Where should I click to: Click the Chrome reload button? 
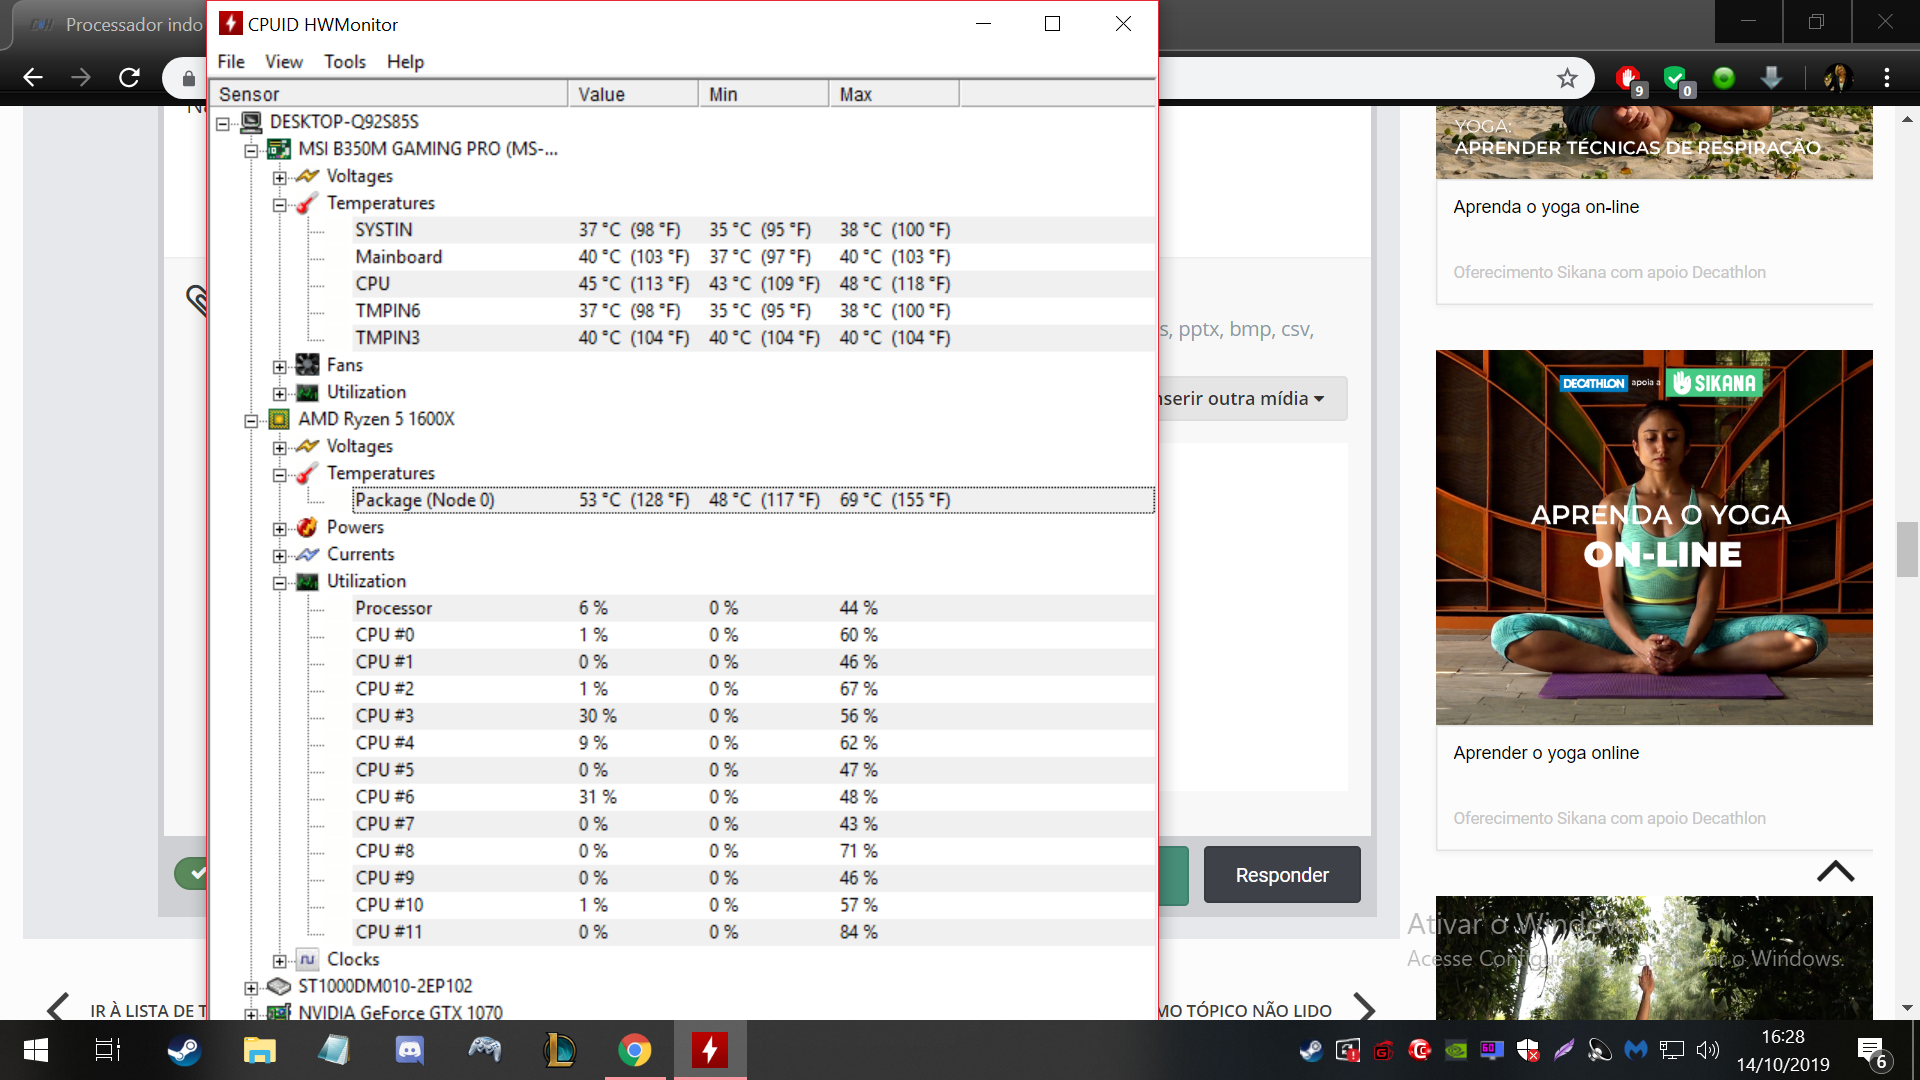(129, 78)
